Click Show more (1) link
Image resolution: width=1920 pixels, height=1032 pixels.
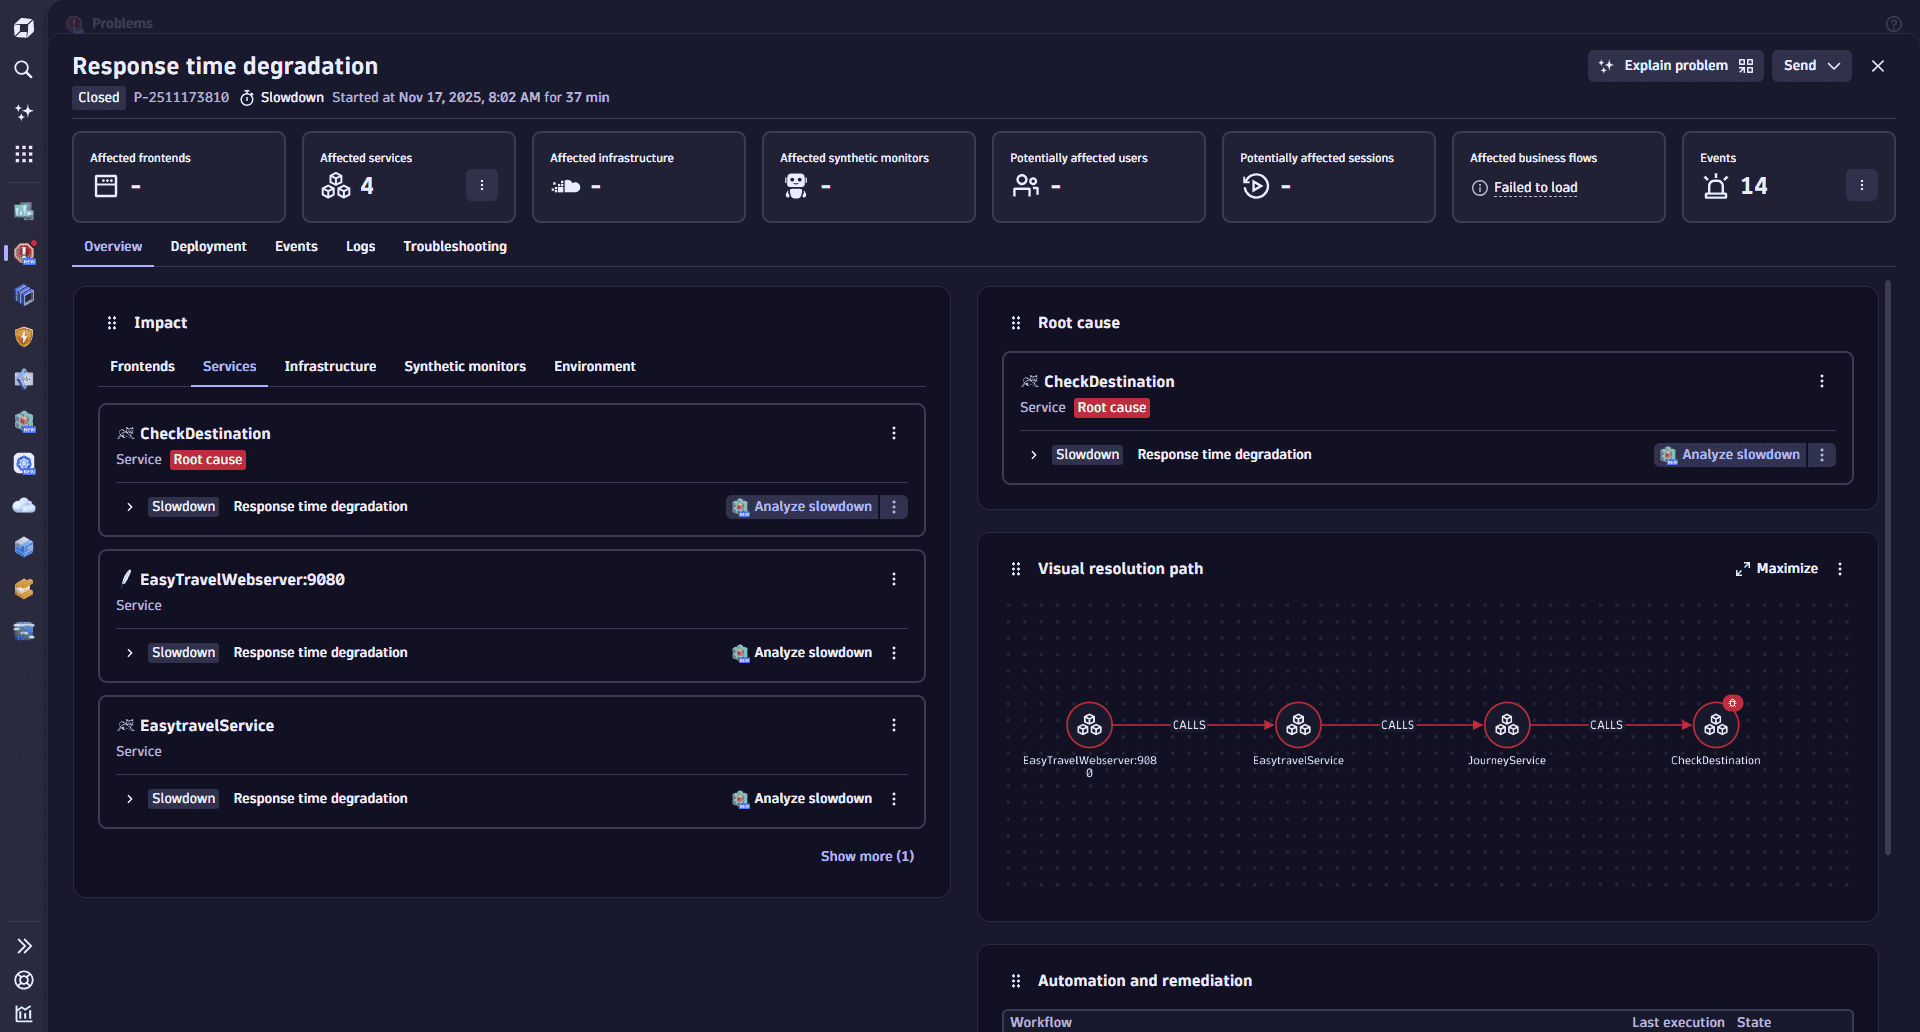click(x=867, y=857)
